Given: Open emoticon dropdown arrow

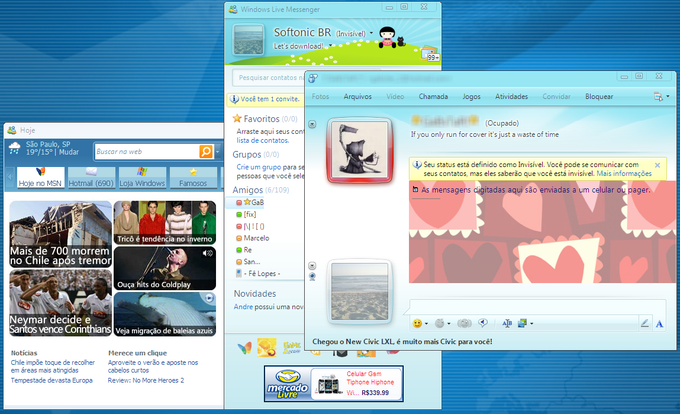Looking at the screenshot, I should click(x=426, y=324).
